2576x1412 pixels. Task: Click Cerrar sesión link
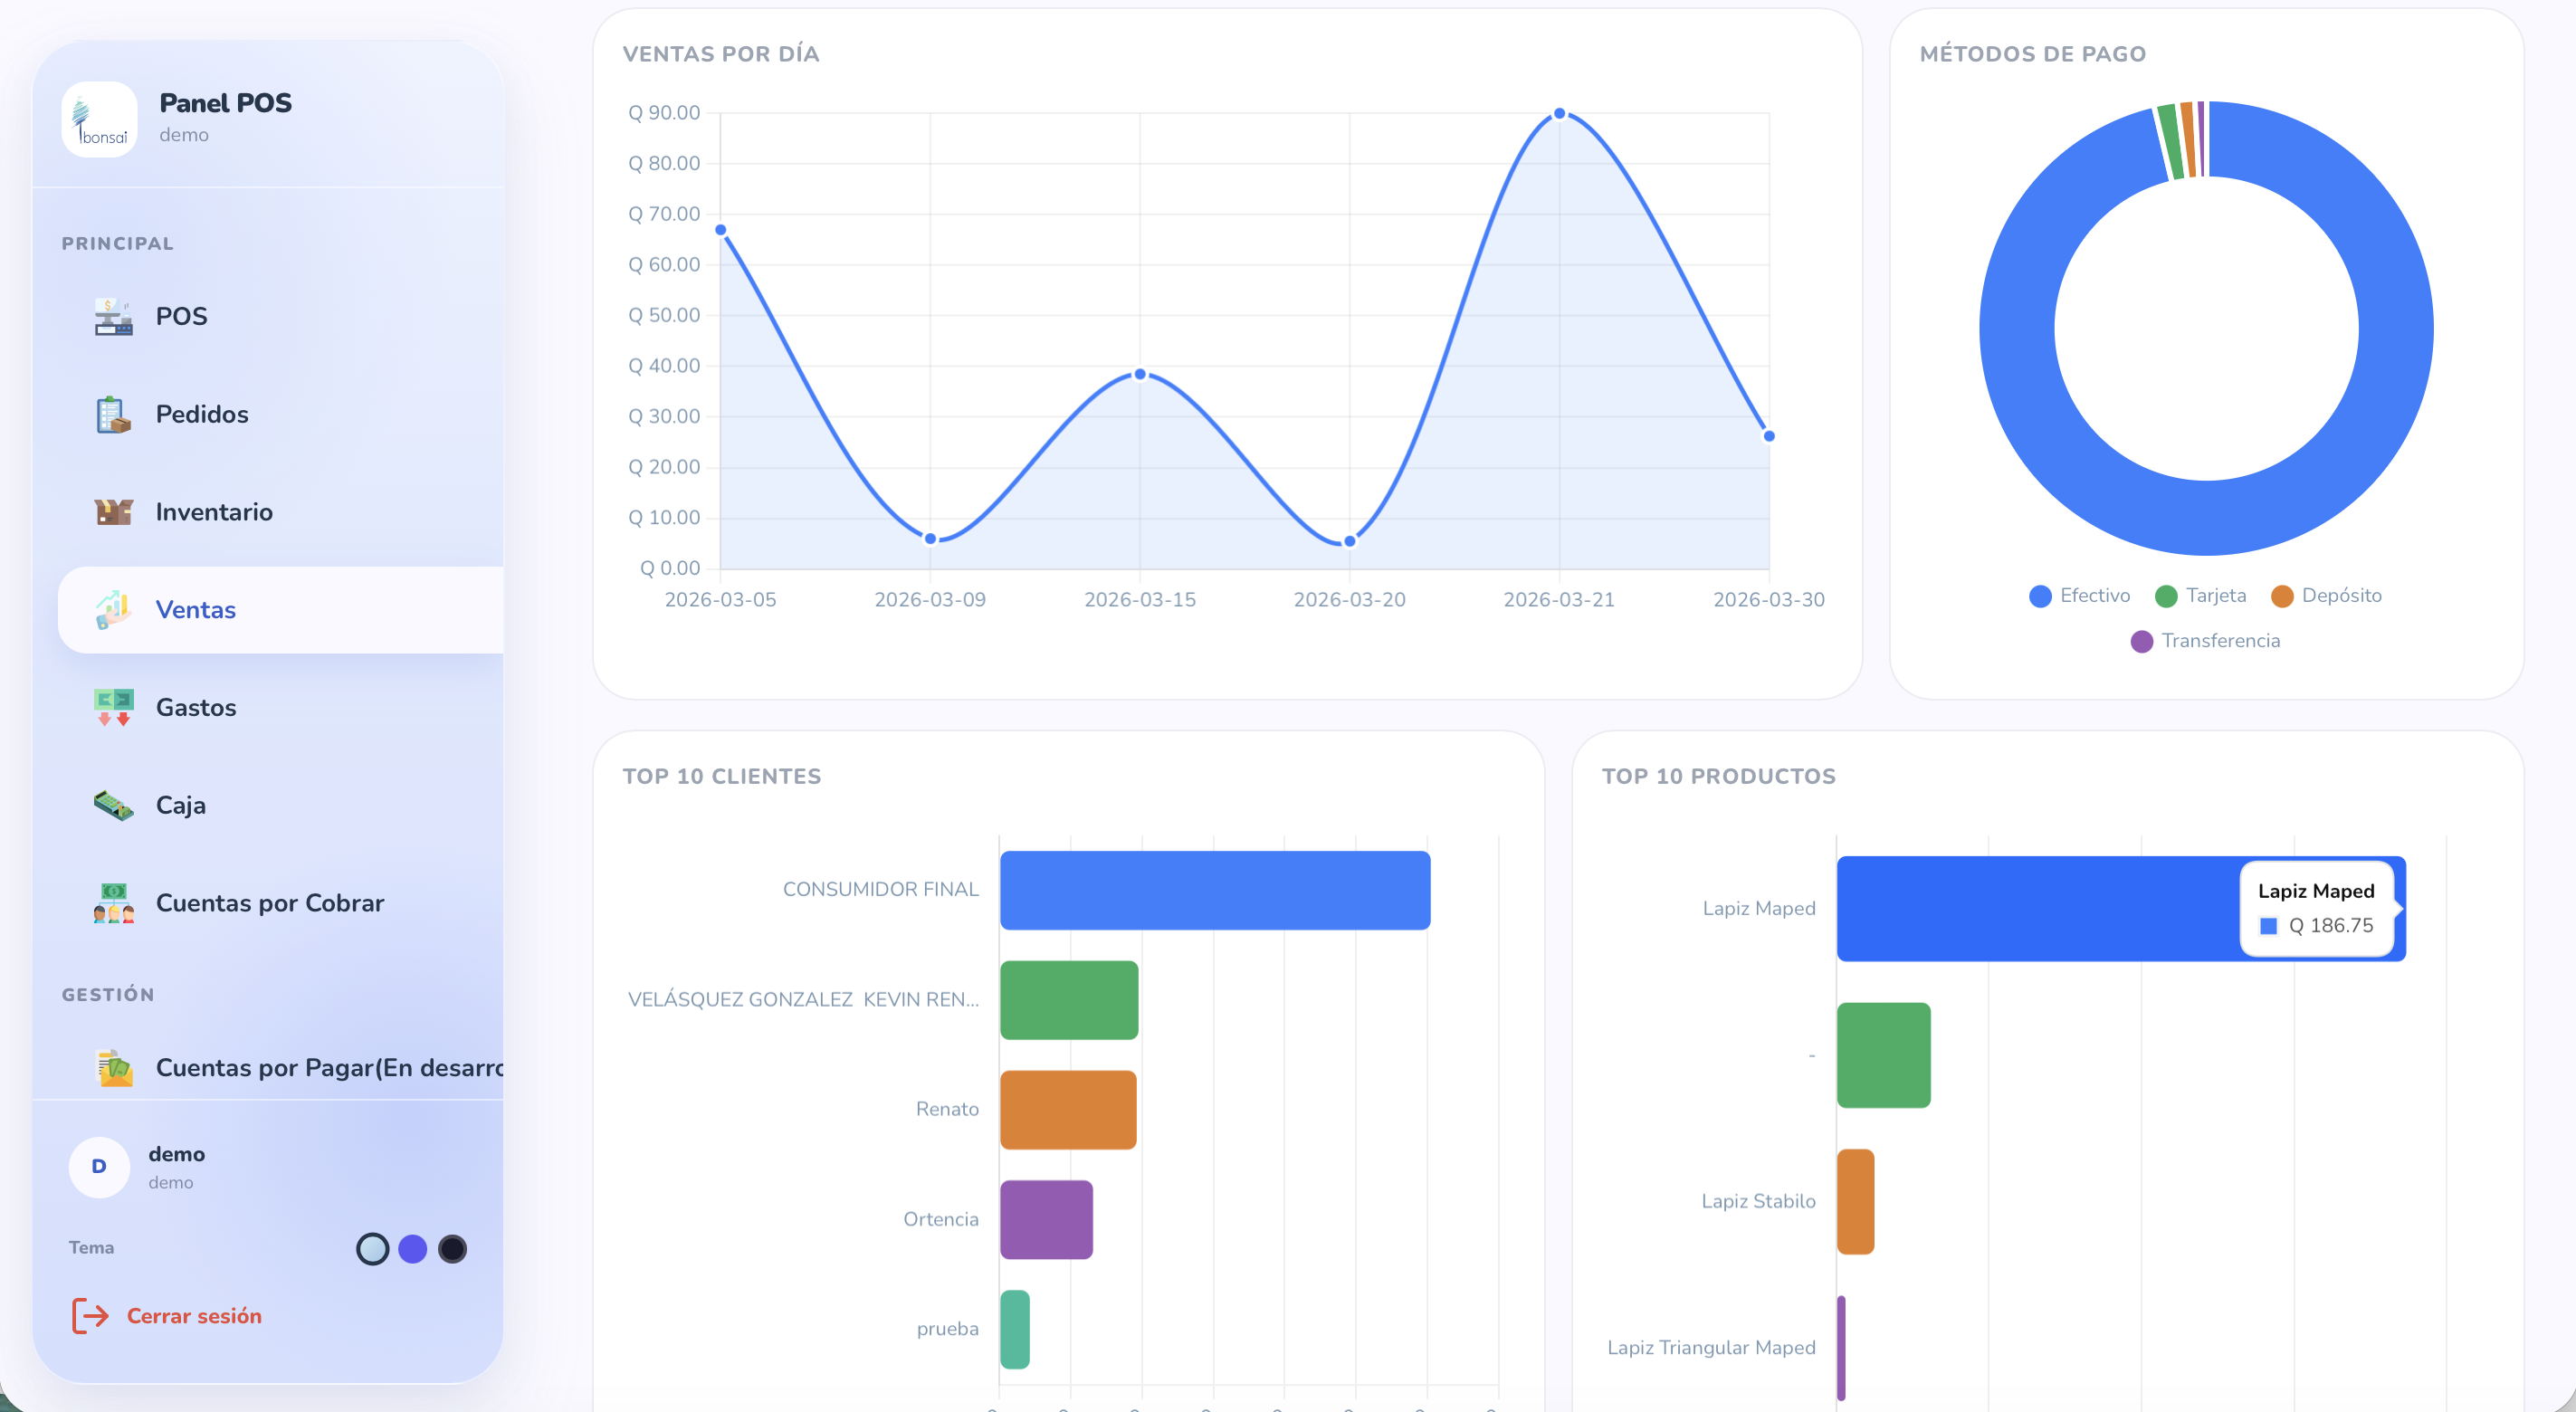[x=194, y=1316]
